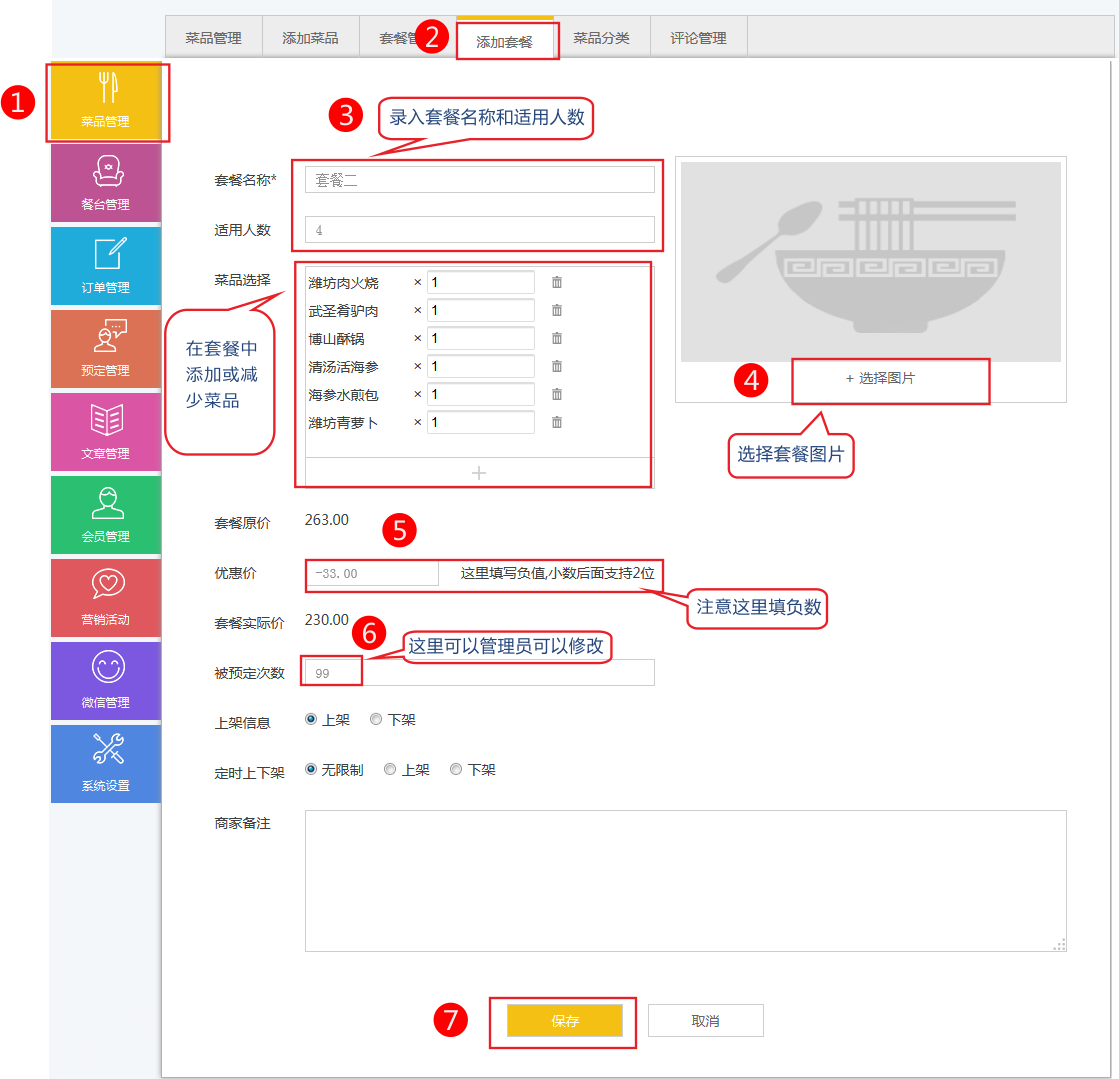Select 下架 in 上架信息 row
Viewport: 1119px width, 1079px height.
point(377,720)
